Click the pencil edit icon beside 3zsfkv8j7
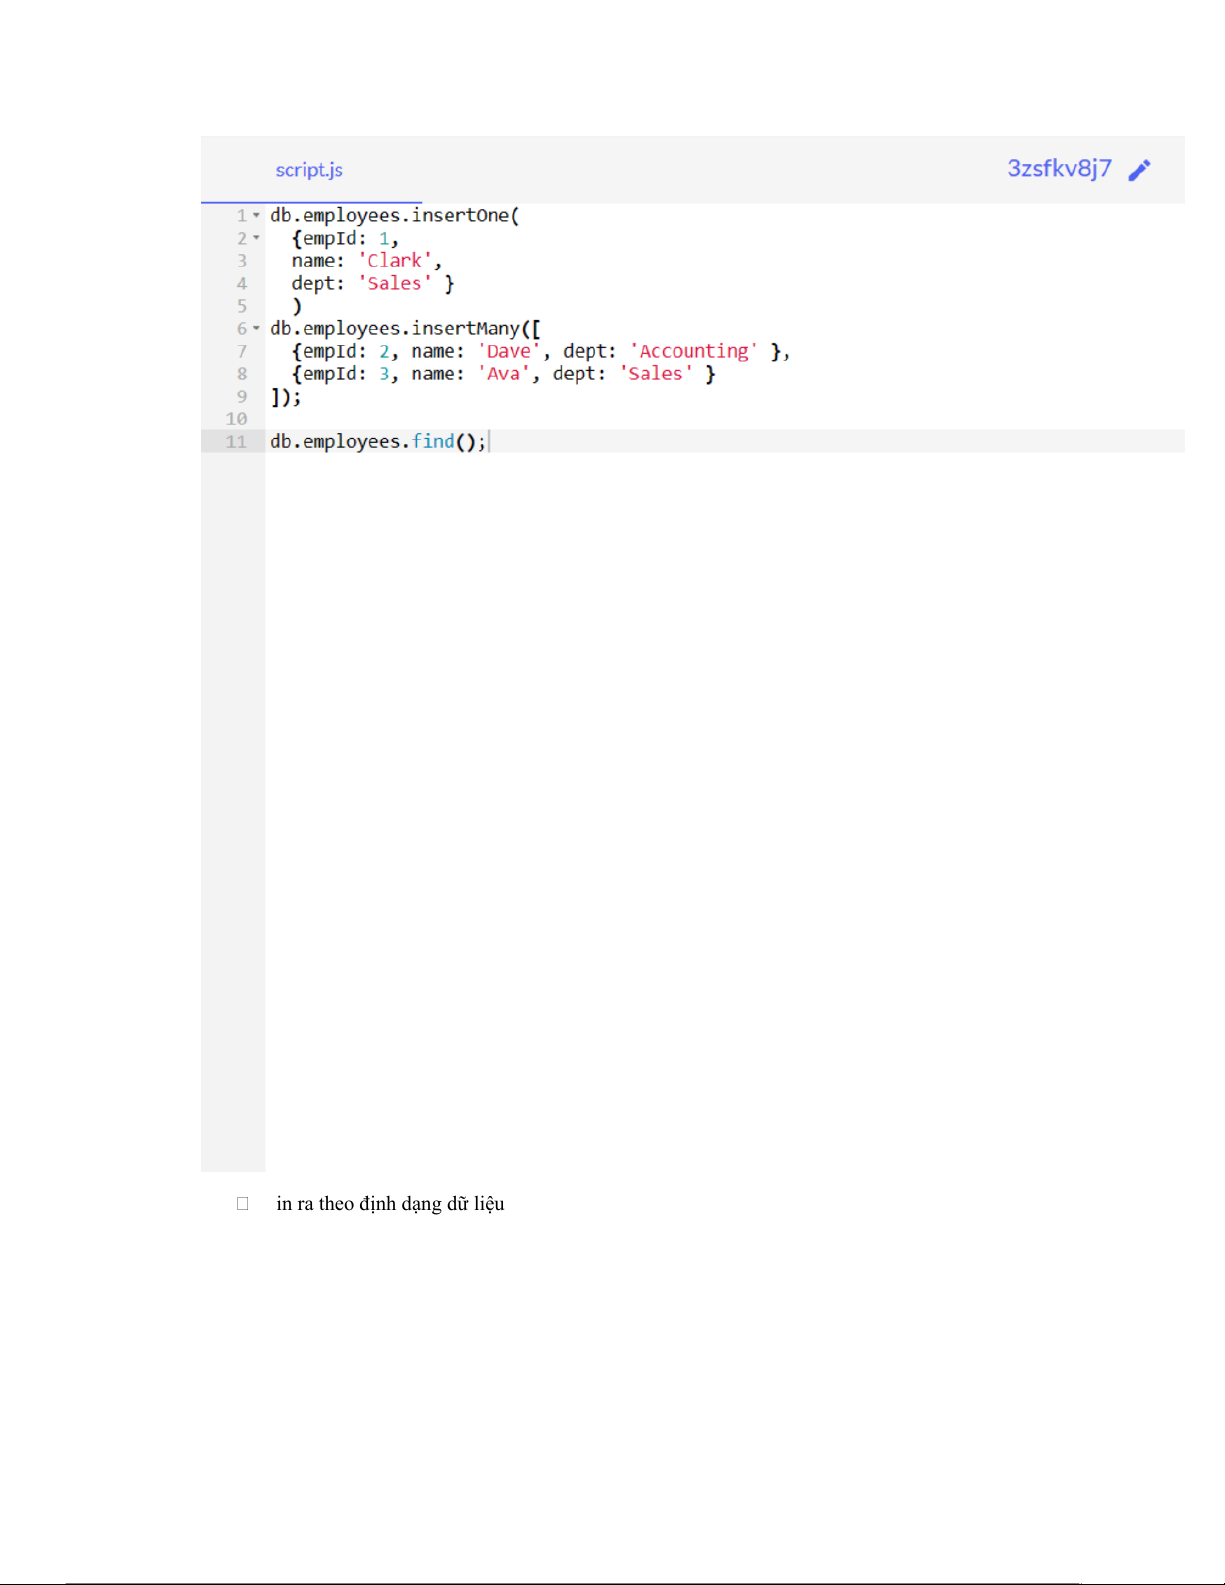 pyautogui.click(x=1139, y=170)
